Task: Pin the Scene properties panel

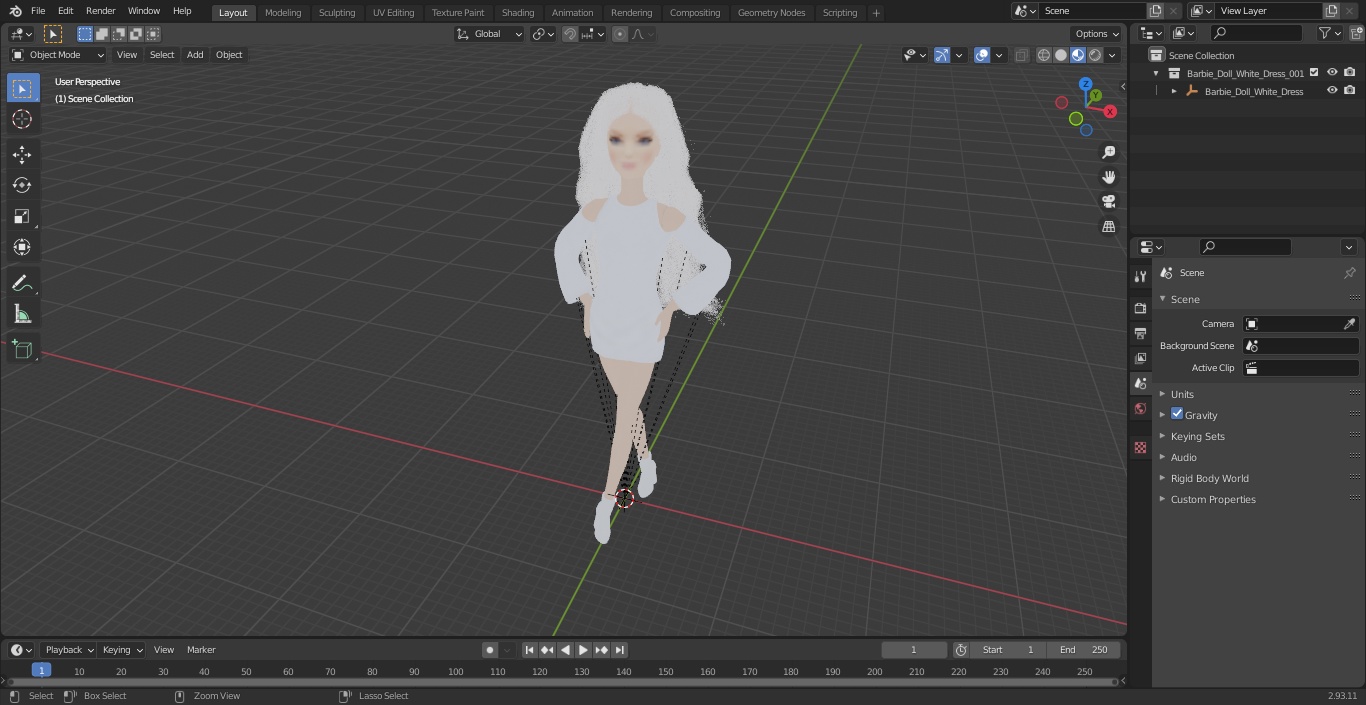Action: pyautogui.click(x=1349, y=273)
